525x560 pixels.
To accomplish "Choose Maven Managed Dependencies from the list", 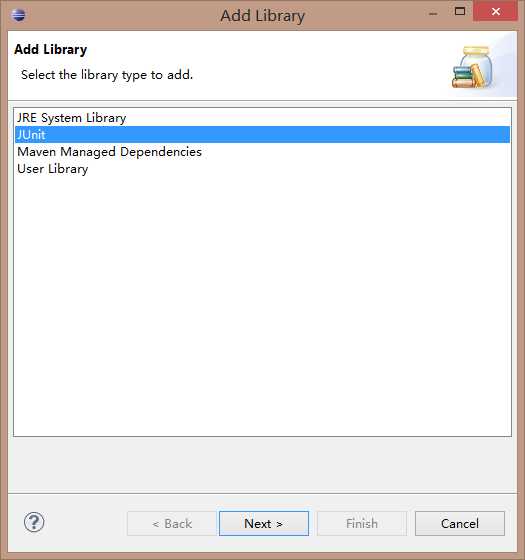I will tap(262, 151).
